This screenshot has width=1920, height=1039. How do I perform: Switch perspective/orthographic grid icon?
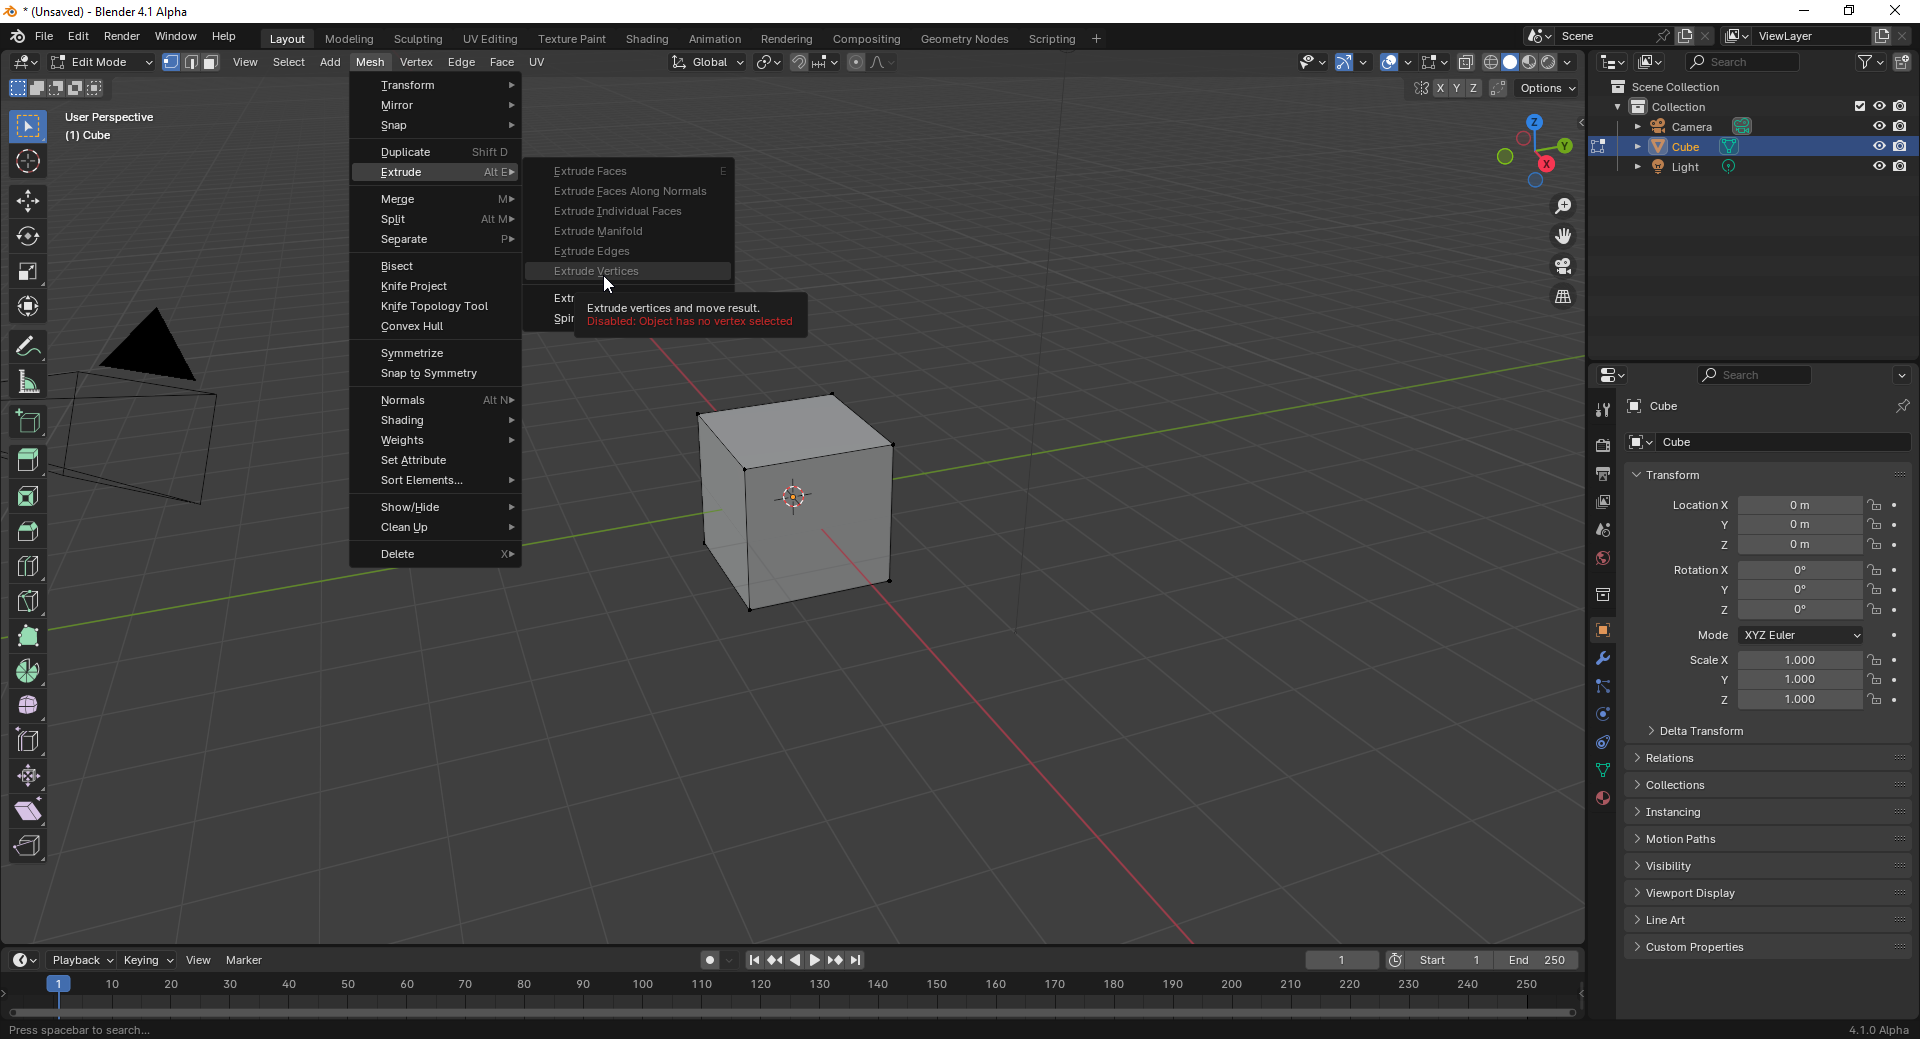click(x=1562, y=296)
